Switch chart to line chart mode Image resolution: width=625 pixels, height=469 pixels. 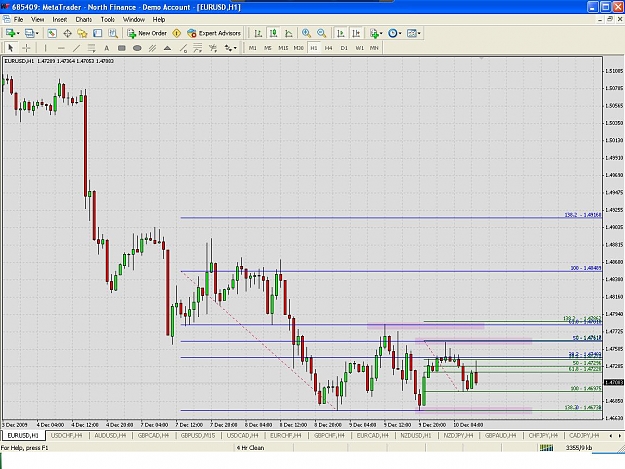(x=289, y=33)
